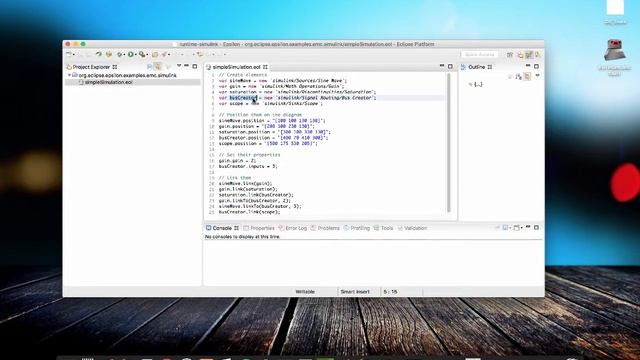Click the 'var sineWave' line in the editor
Image resolution: width=640 pixels, height=360 pixels.
282,81
